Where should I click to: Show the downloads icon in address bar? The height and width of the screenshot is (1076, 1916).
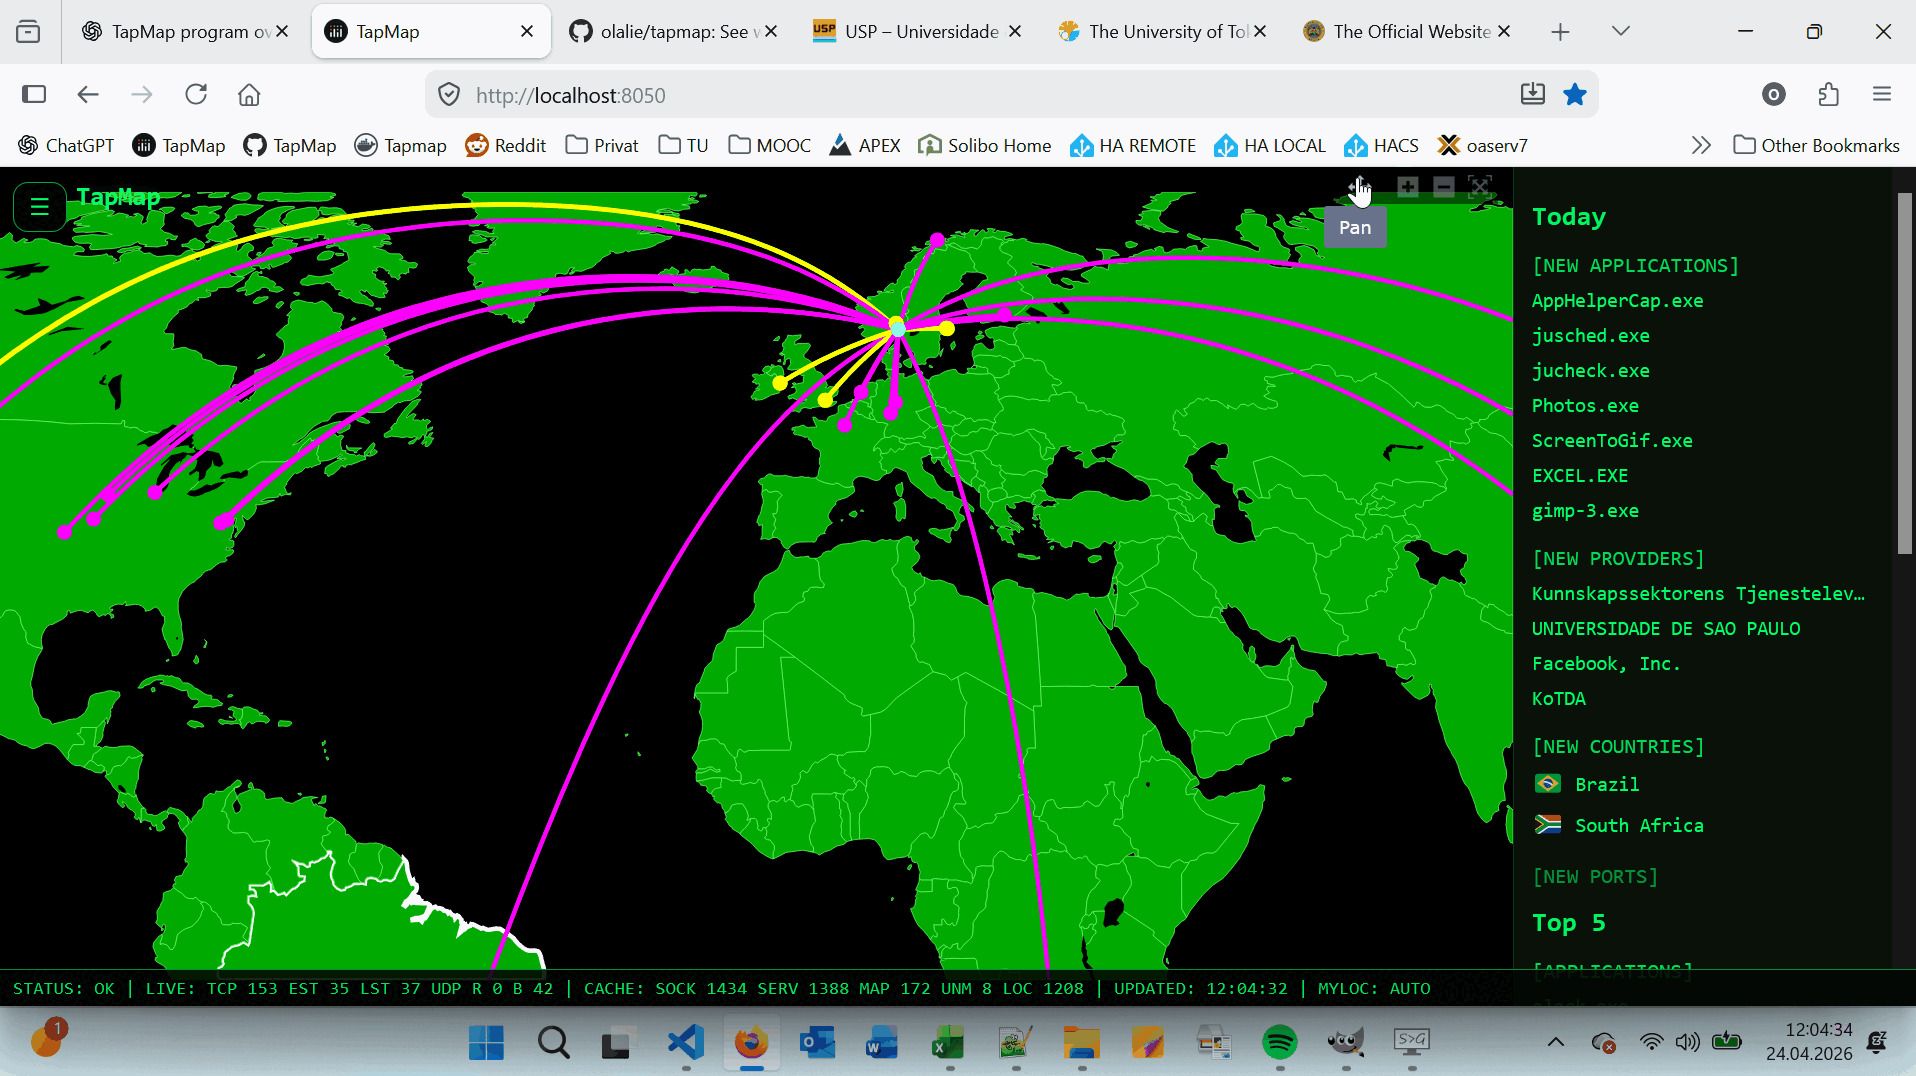coord(1532,94)
